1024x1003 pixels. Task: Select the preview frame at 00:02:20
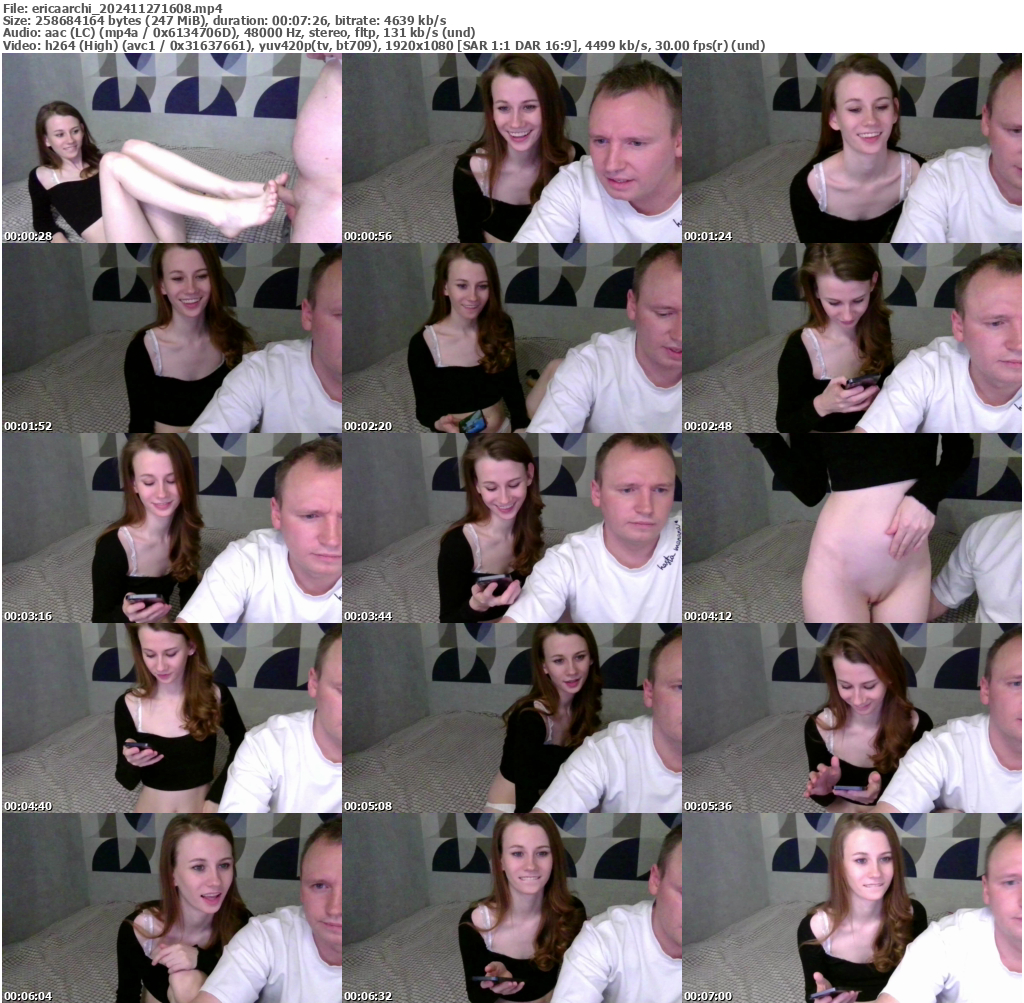tap(512, 338)
